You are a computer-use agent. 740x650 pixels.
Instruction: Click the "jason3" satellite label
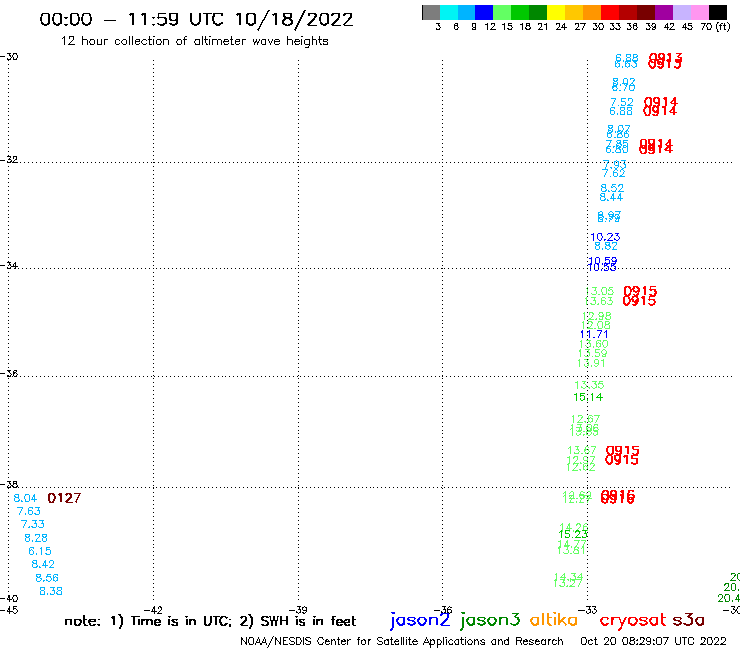click(x=490, y=620)
